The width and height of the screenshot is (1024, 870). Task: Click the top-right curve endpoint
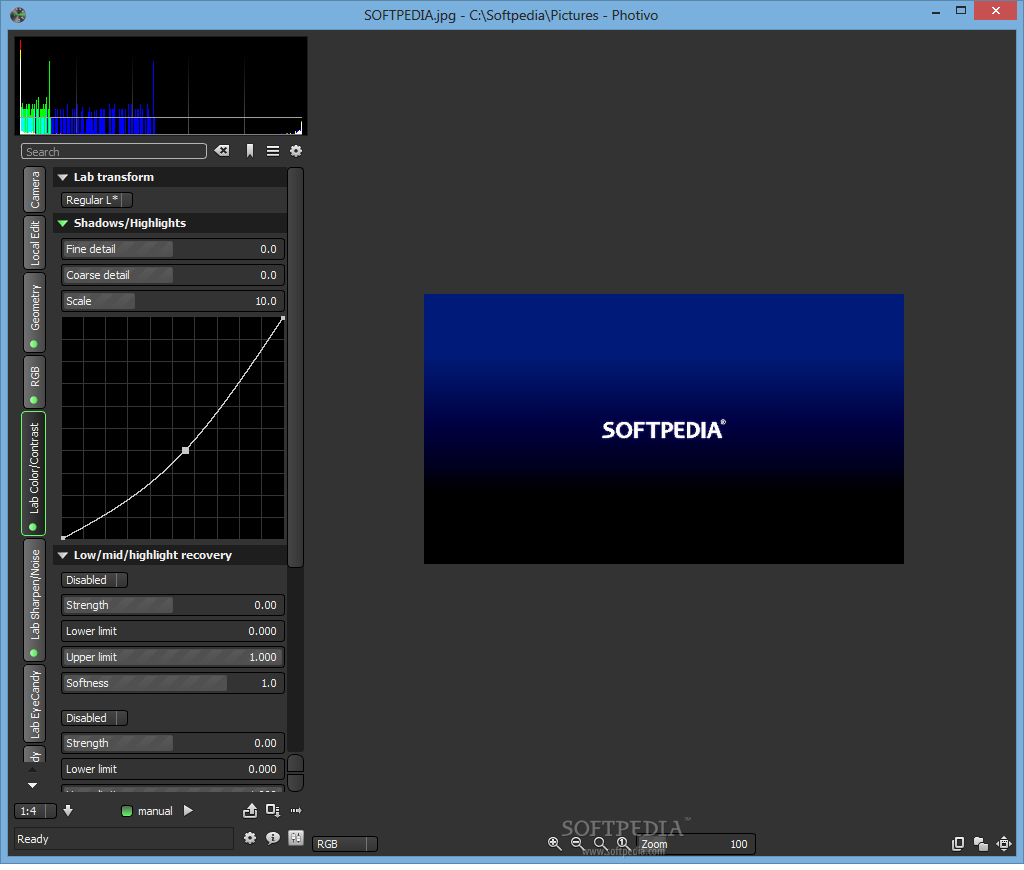coord(283,318)
